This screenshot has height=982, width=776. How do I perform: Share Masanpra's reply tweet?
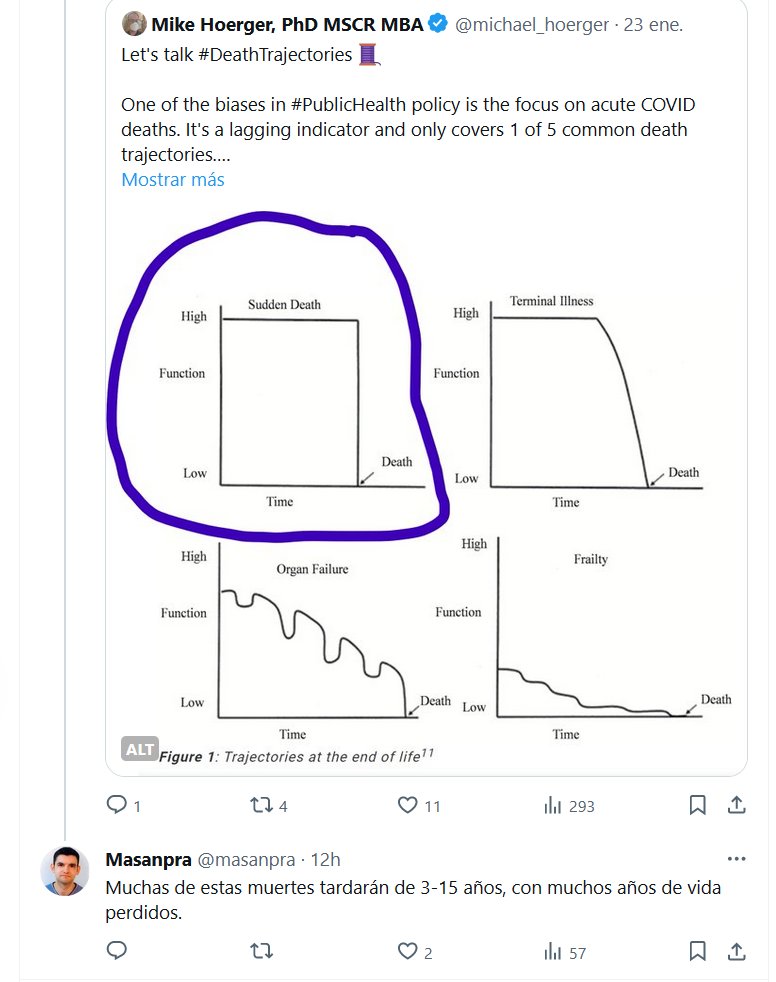735,952
